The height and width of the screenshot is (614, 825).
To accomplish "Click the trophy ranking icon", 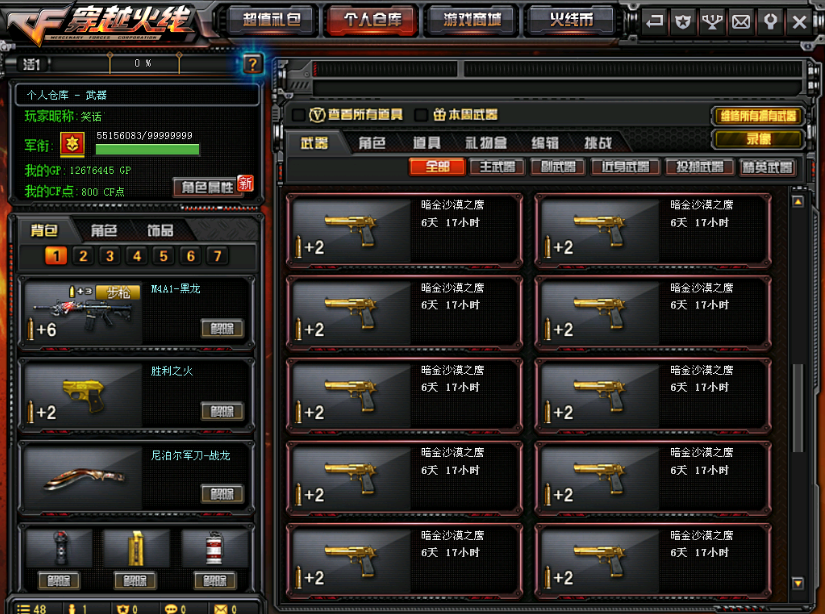I will tap(712, 22).
